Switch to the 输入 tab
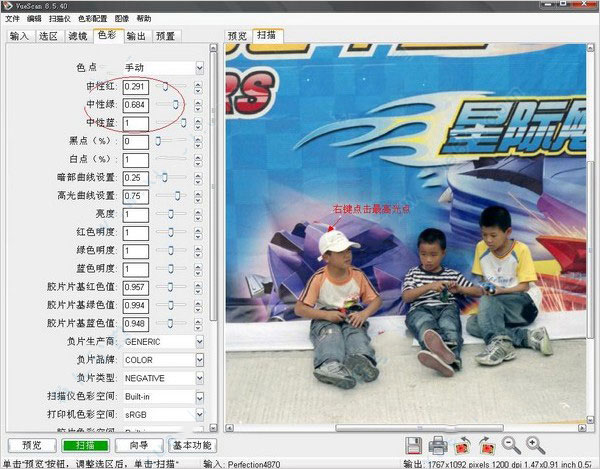This screenshot has width=600, height=469. tap(20, 36)
